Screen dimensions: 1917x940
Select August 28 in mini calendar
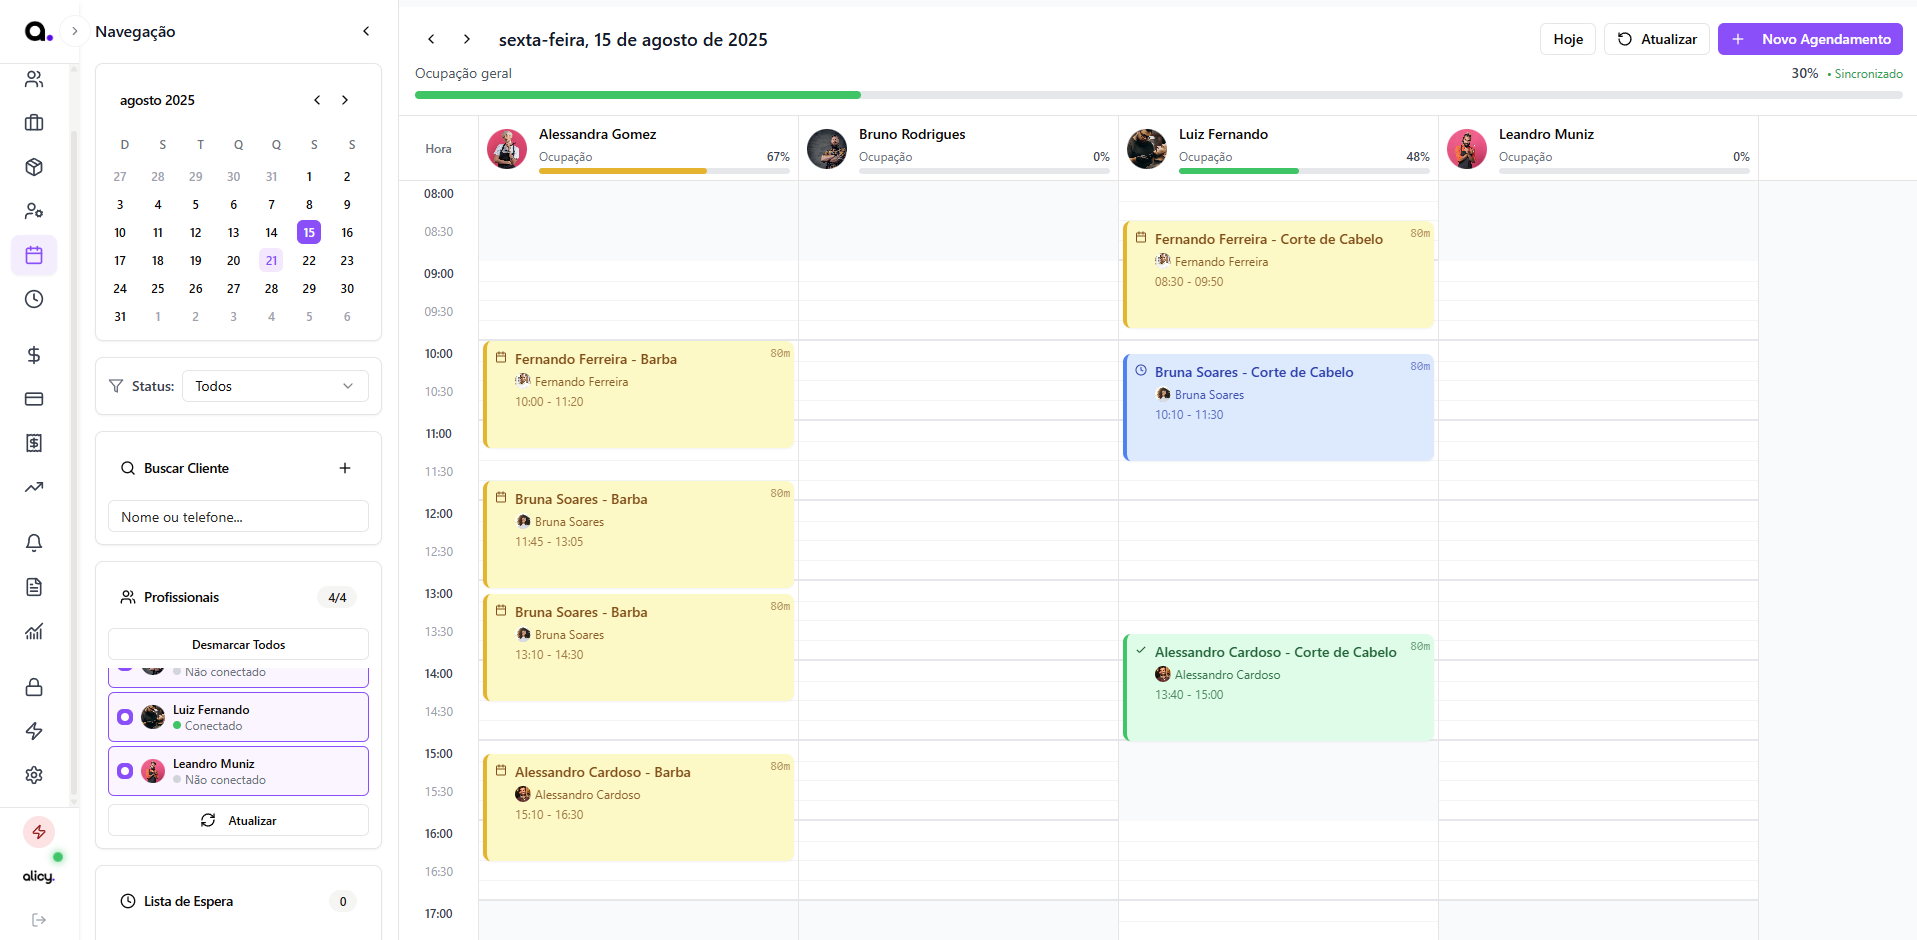click(x=271, y=288)
